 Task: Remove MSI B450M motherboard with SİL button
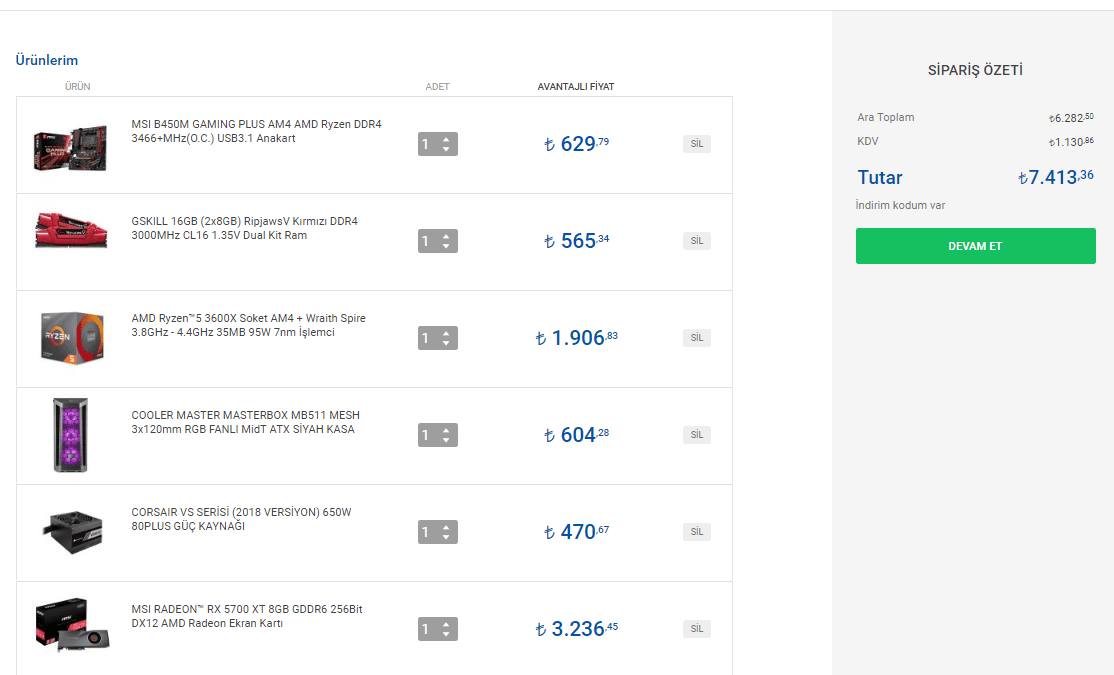pos(697,144)
